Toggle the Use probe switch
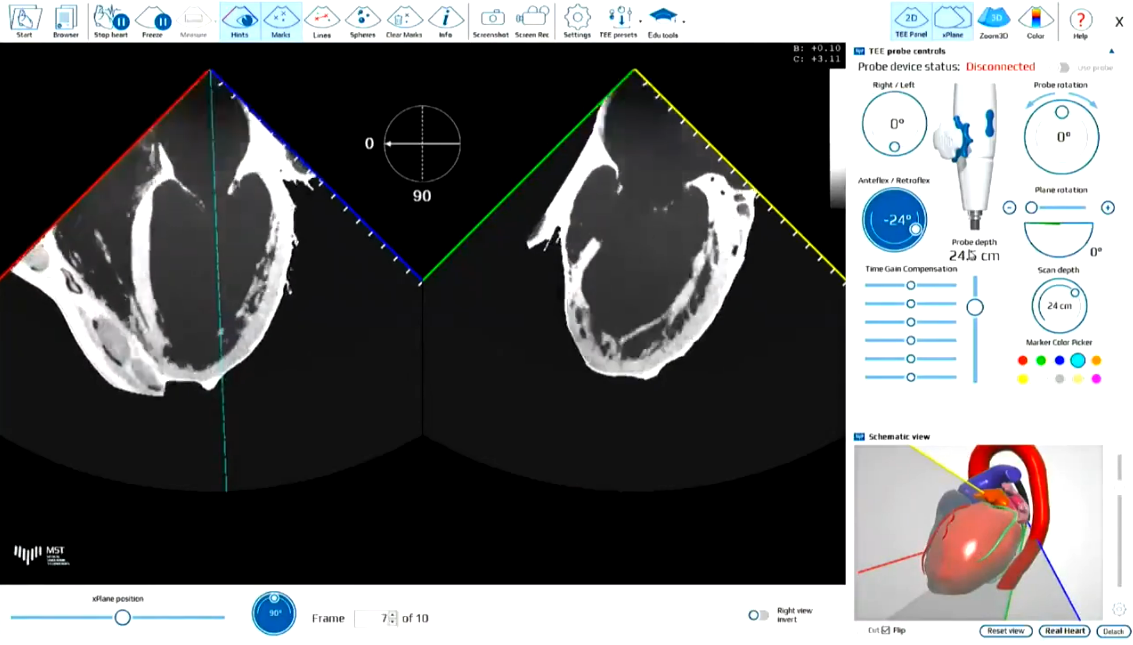The height and width of the screenshot is (645, 1133). coord(1063,66)
